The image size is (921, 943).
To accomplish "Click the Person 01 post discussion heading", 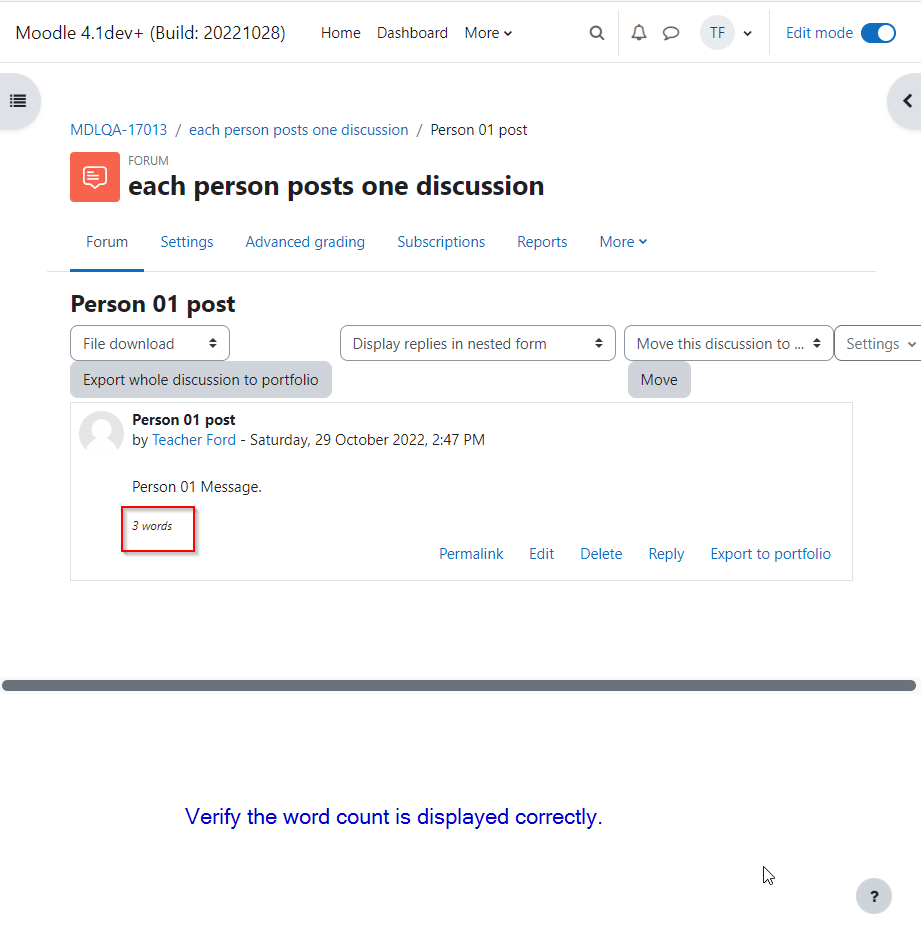I will pos(153,304).
